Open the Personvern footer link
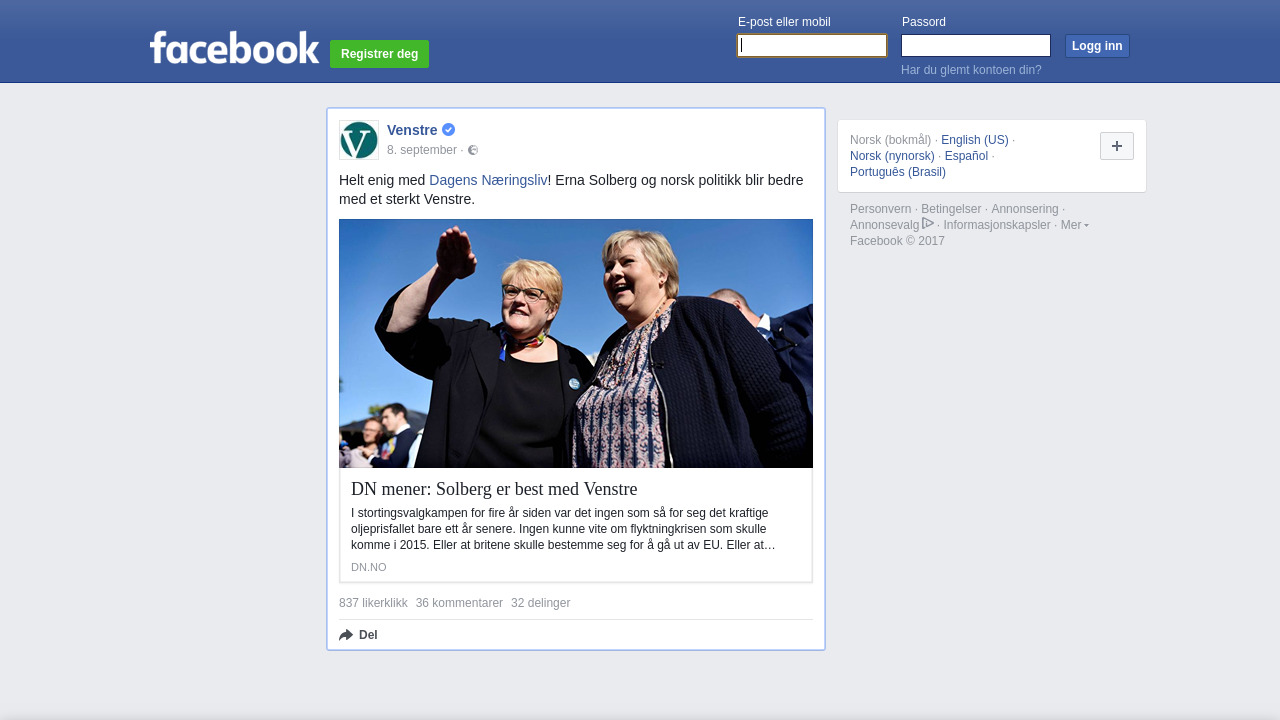The image size is (1280, 720). pyautogui.click(x=880, y=209)
